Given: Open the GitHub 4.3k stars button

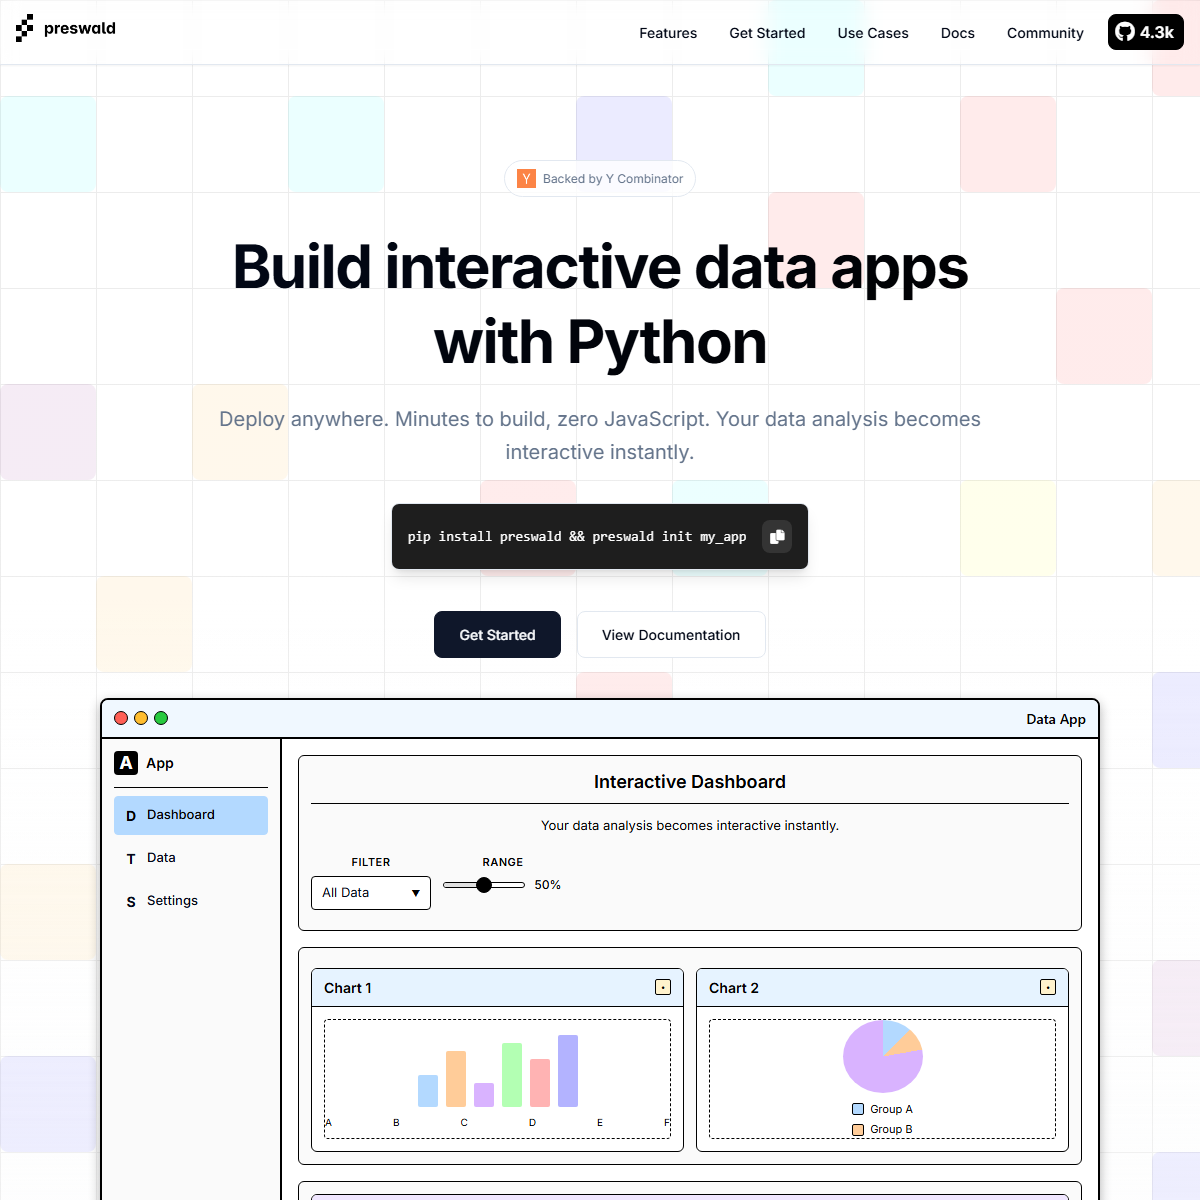Looking at the screenshot, I should (1146, 32).
